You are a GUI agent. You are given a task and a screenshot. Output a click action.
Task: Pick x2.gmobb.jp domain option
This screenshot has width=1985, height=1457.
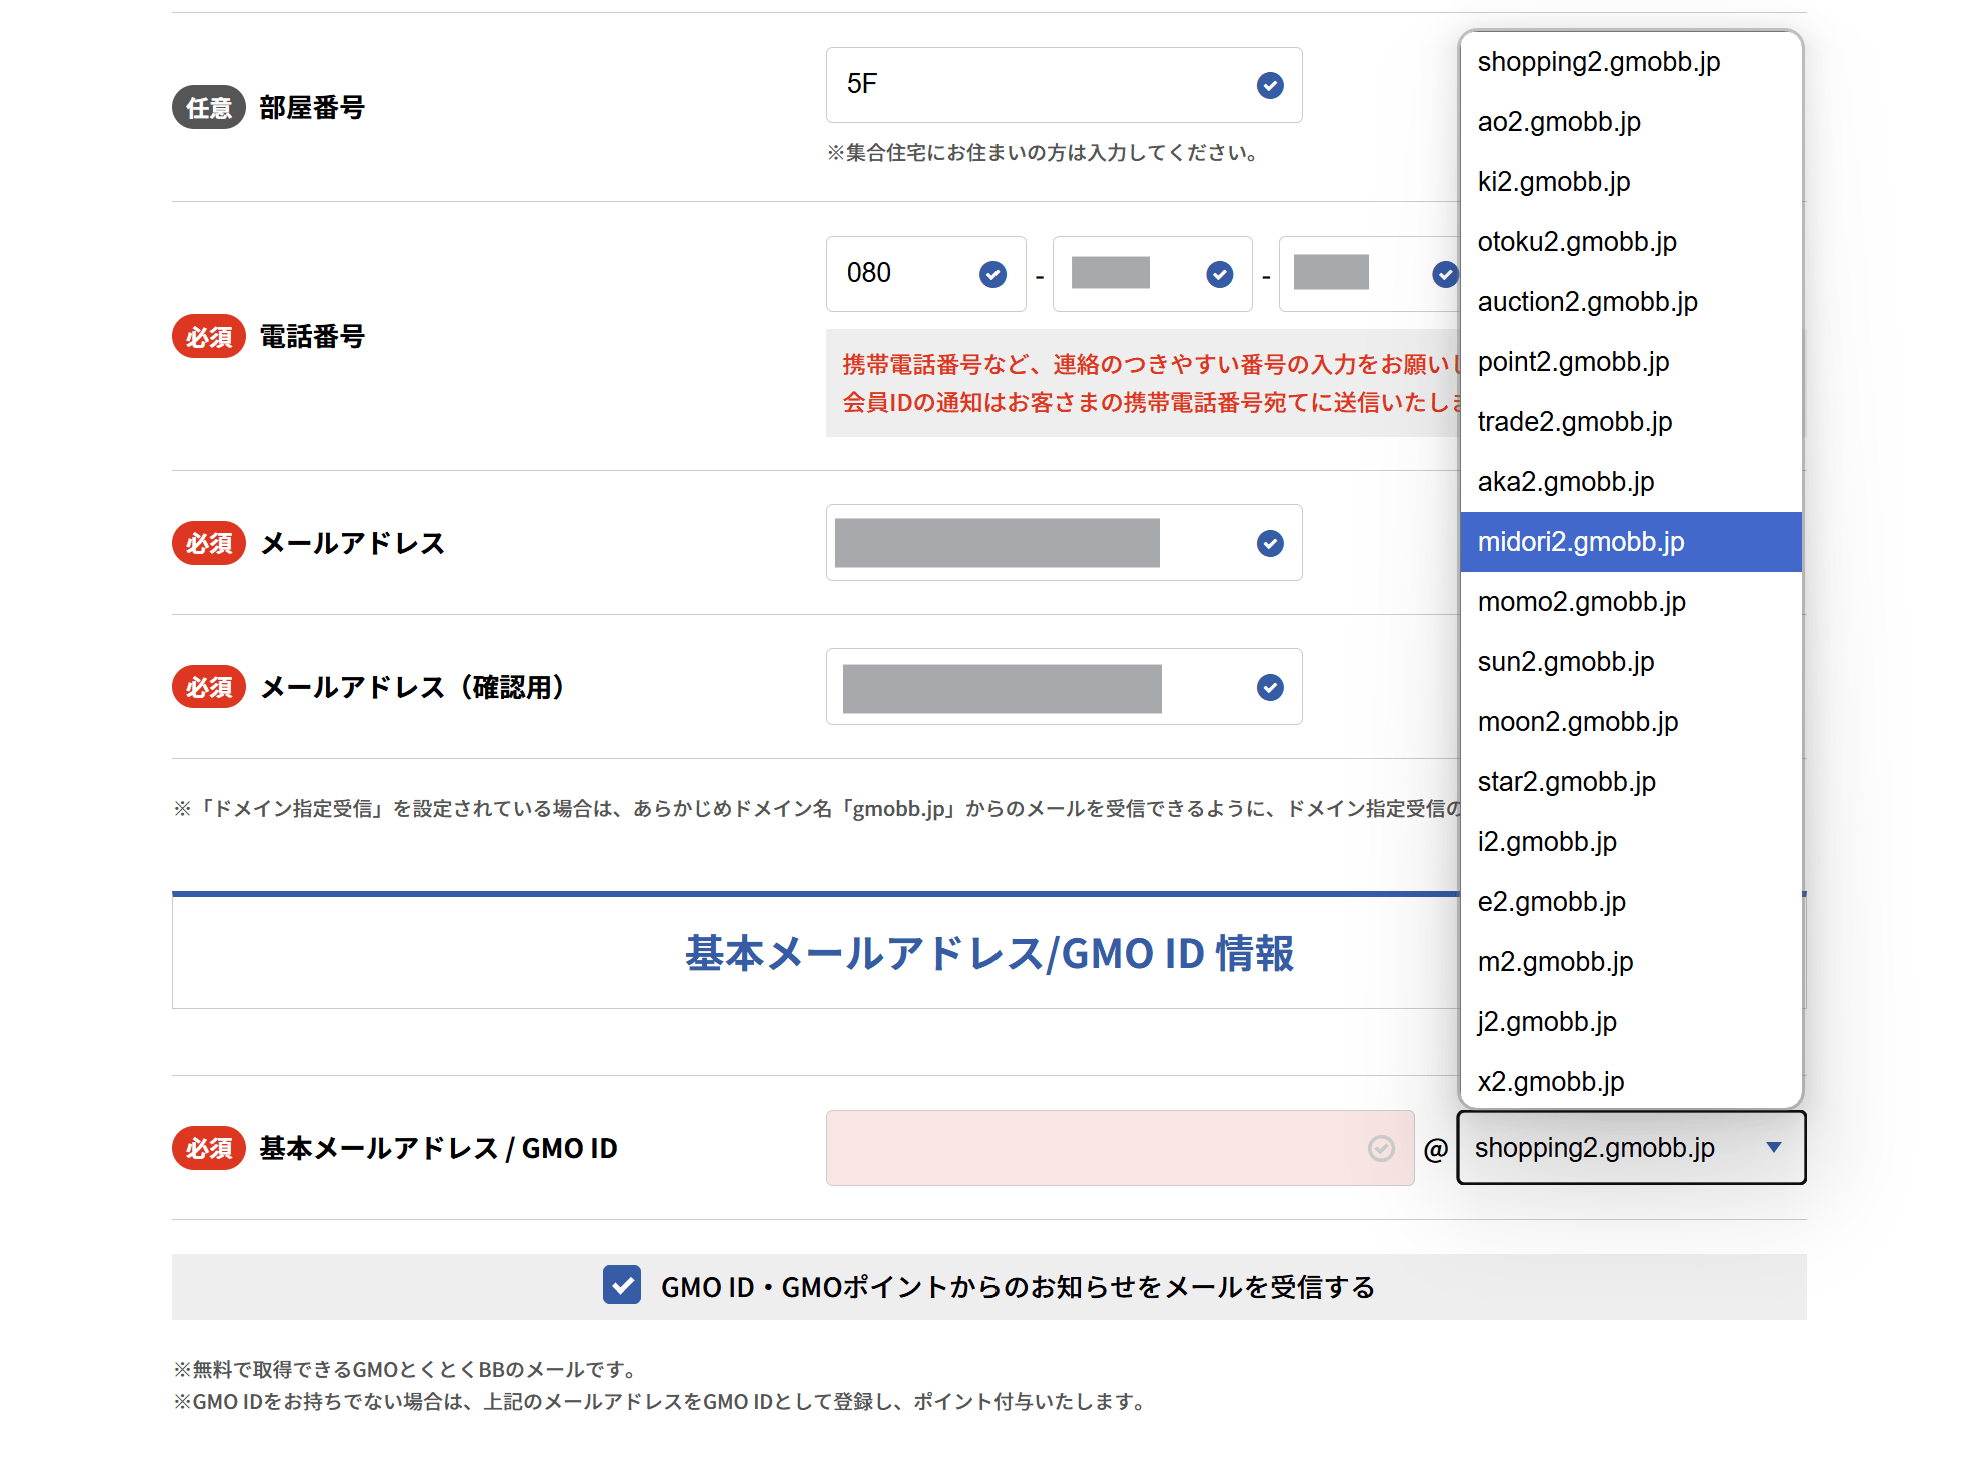(x=1631, y=1080)
